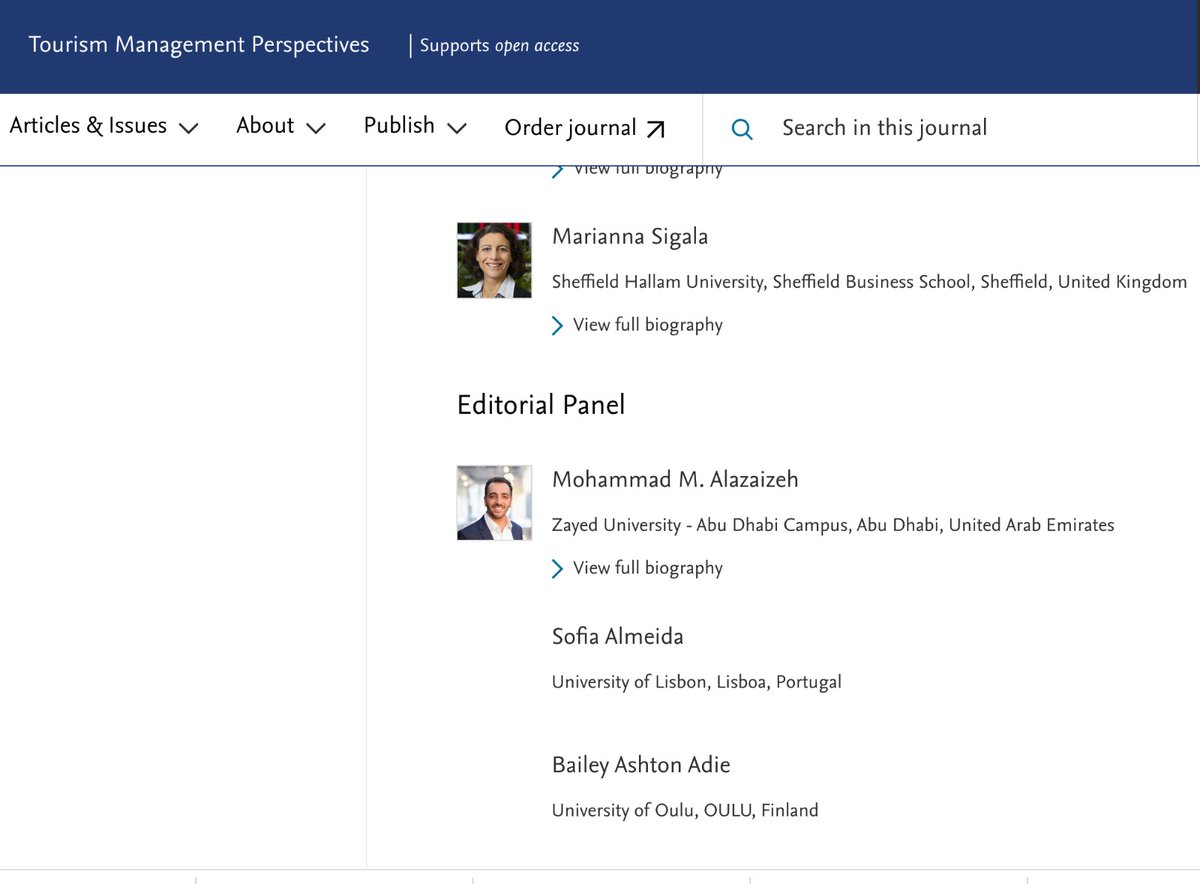Select the name Mohammad M. Alazaizeh
The height and width of the screenshot is (884, 1200).
coord(675,480)
